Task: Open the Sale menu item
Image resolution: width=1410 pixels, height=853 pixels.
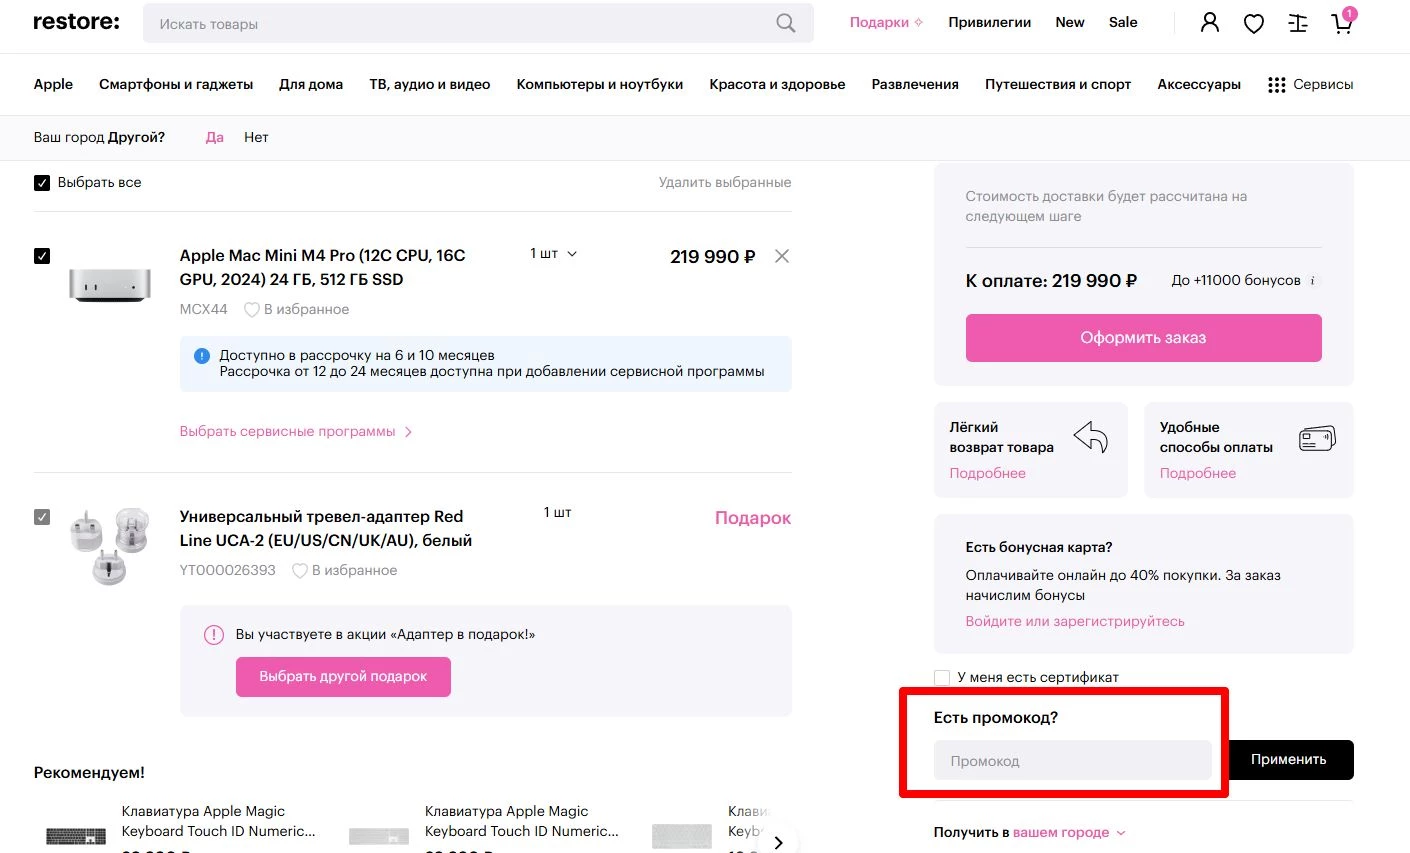Action: click(x=1123, y=22)
